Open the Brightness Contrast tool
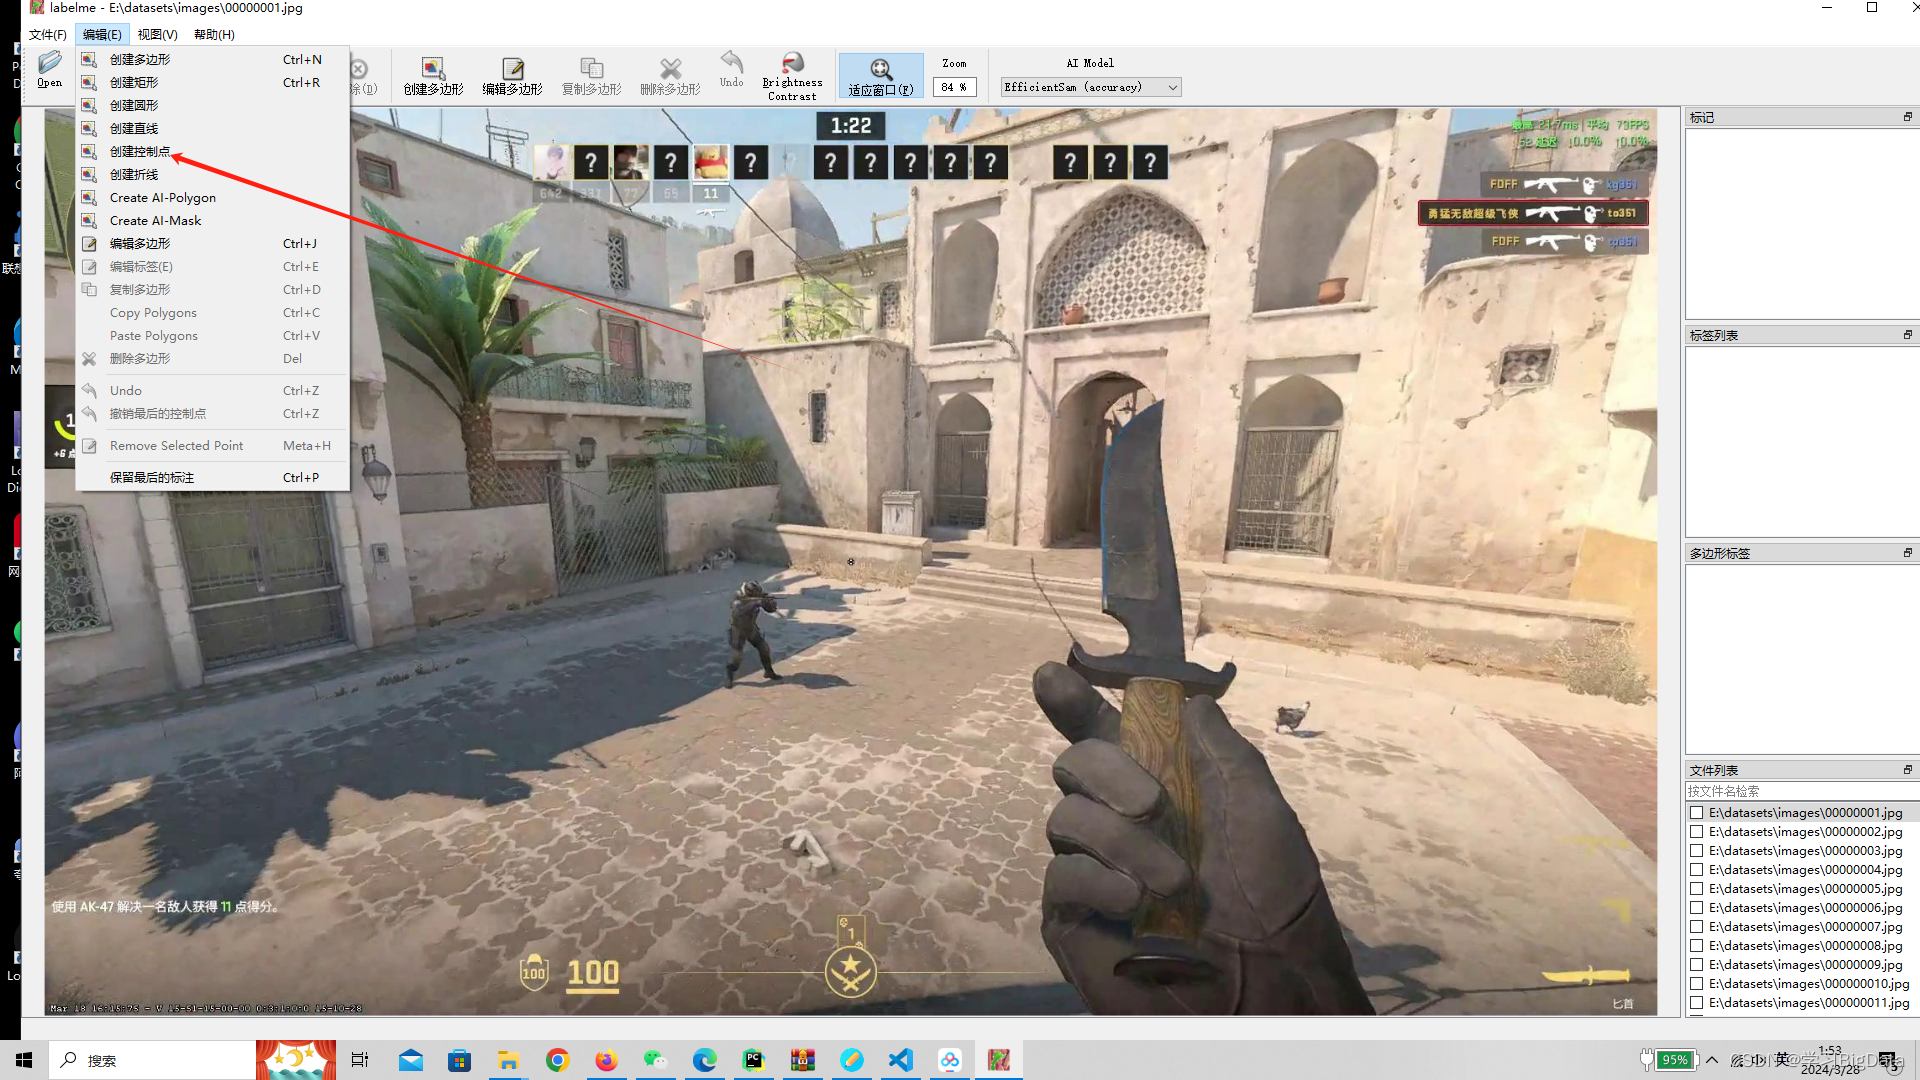 [792, 75]
